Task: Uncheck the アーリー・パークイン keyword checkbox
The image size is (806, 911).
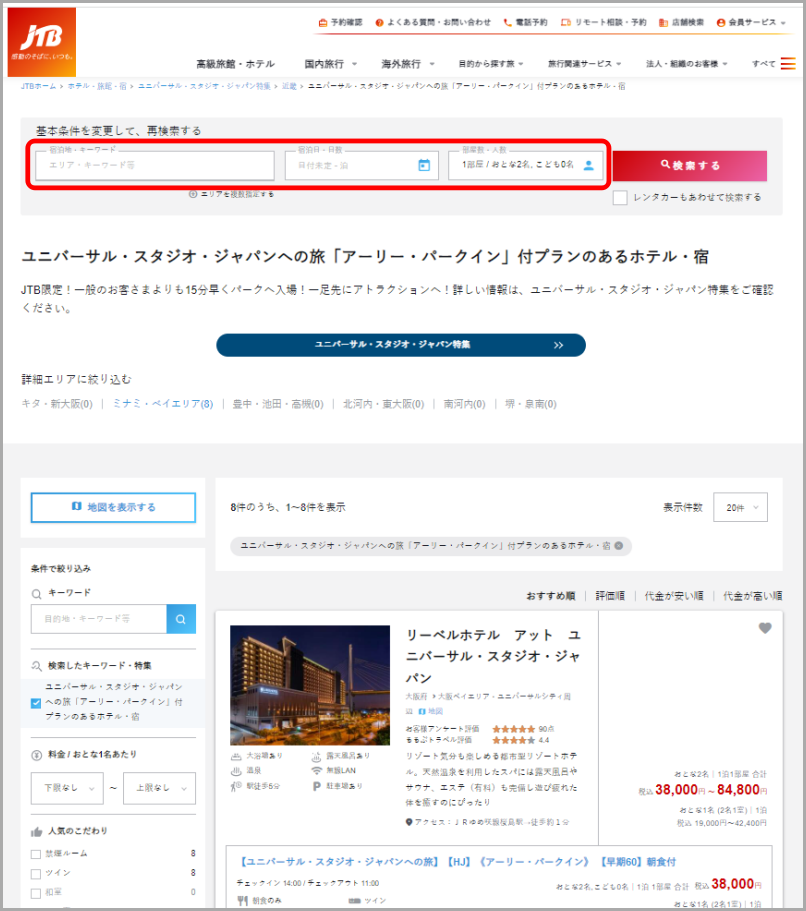Action: pyautogui.click(x=36, y=703)
